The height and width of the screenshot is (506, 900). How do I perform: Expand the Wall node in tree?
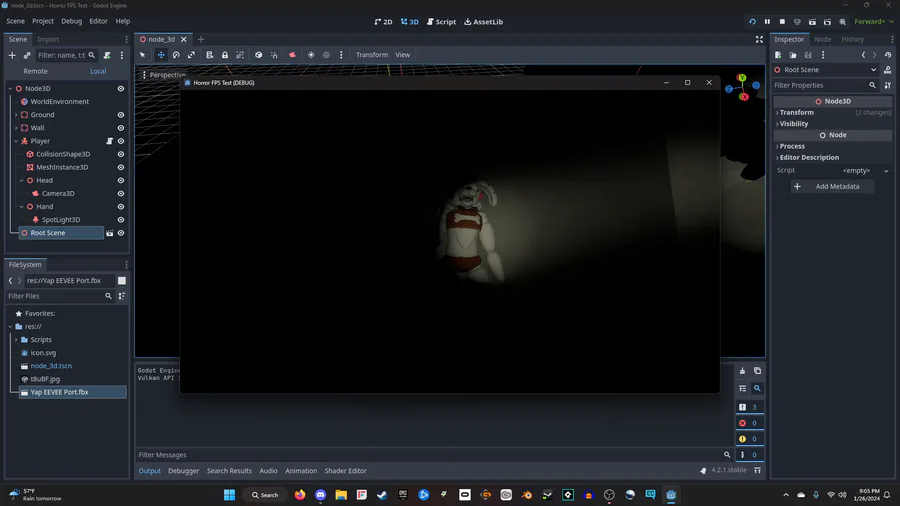point(16,128)
